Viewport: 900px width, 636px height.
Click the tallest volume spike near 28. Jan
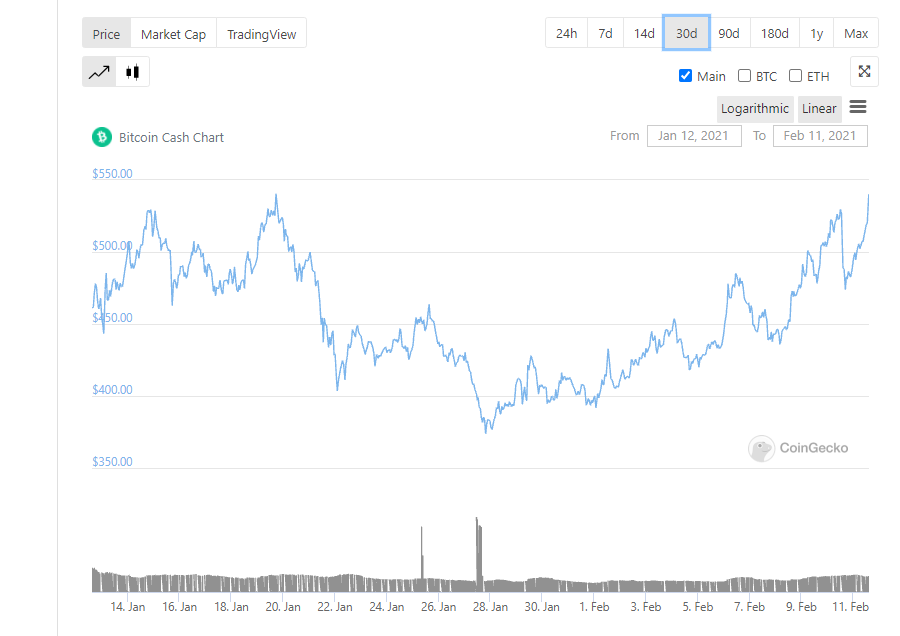478,554
